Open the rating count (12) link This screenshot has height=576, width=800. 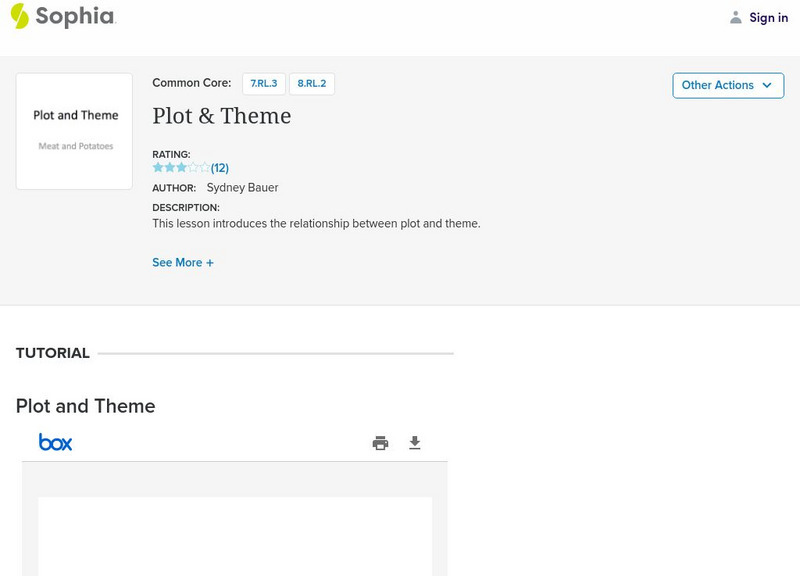220,168
